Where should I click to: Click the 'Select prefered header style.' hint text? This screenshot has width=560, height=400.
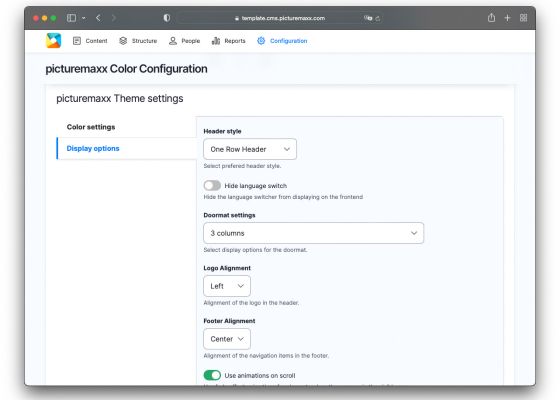click(x=242, y=166)
